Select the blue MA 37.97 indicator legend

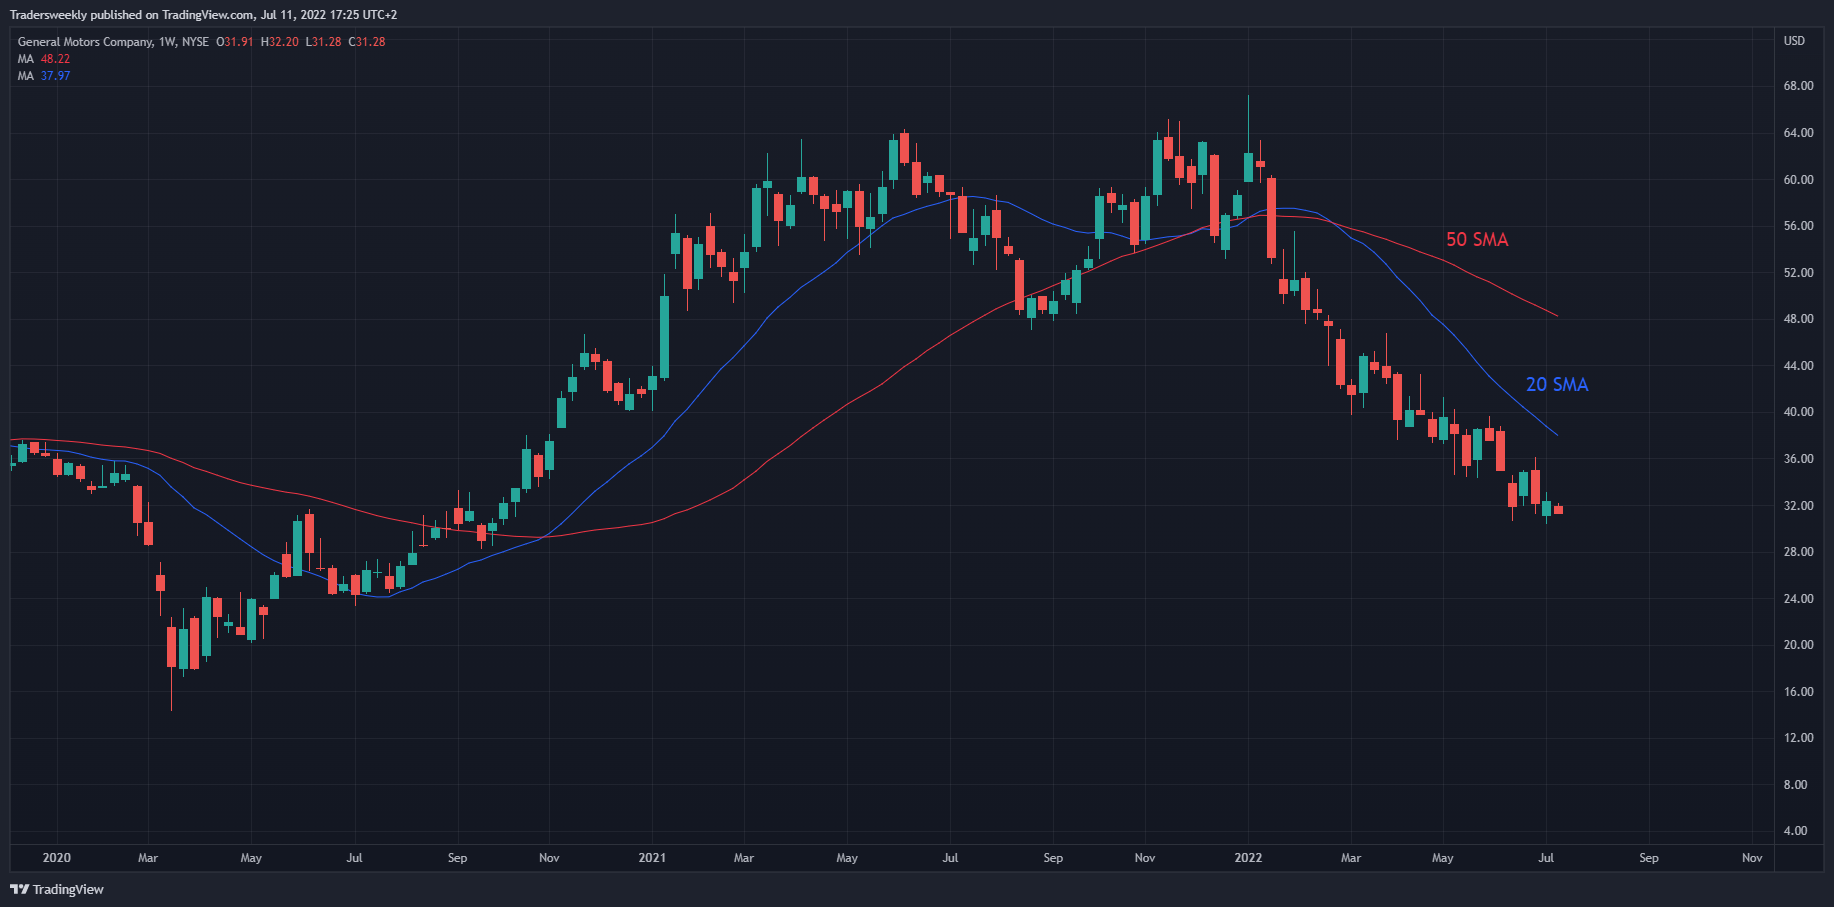(44, 76)
